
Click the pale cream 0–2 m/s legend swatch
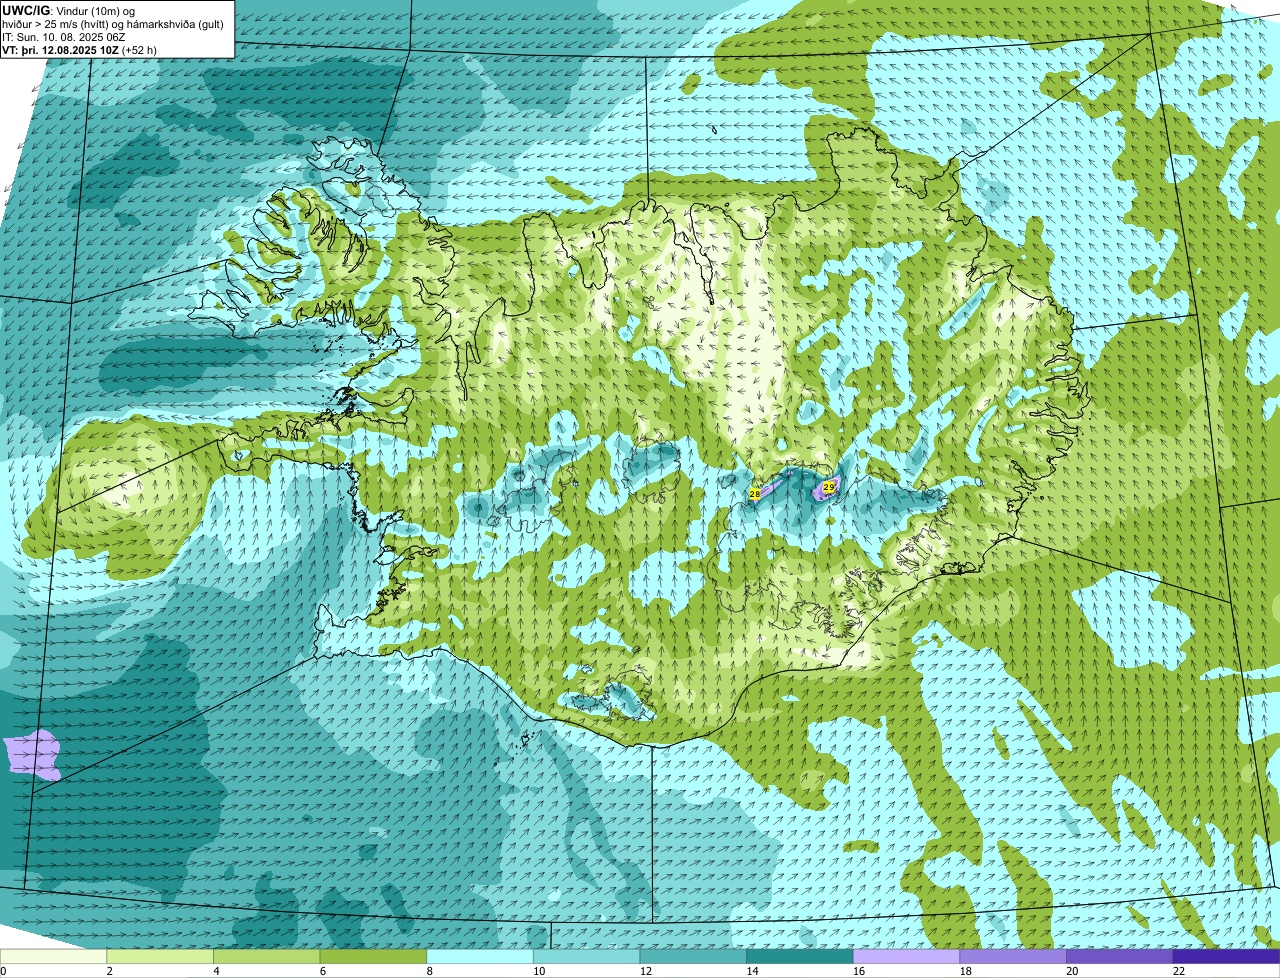coord(53,956)
